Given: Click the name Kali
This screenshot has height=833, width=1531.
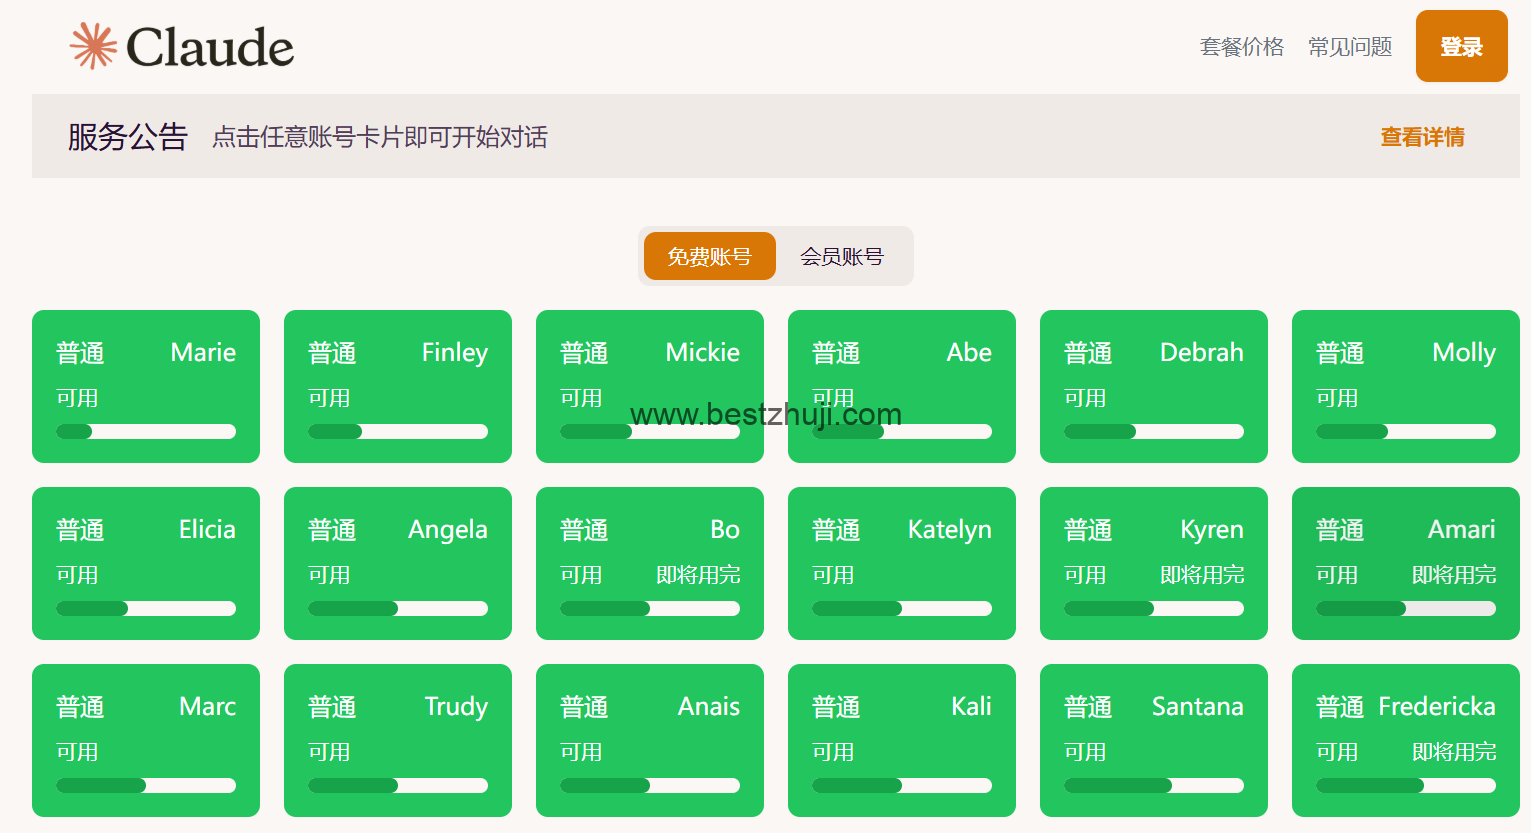Looking at the screenshot, I should [x=971, y=706].
